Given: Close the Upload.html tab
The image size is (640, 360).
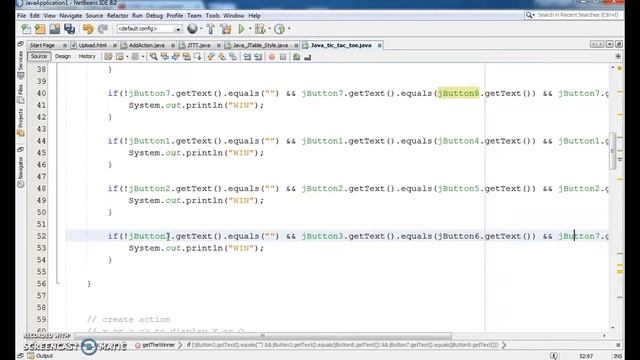Looking at the screenshot, I should click(x=115, y=45).
